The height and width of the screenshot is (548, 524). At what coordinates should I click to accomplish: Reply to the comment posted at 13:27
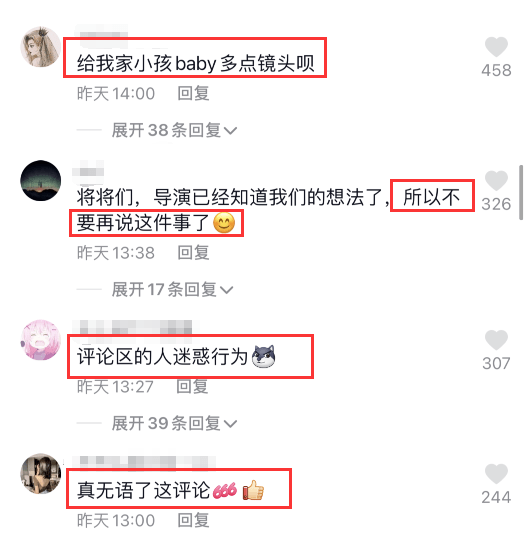point(192,387)
